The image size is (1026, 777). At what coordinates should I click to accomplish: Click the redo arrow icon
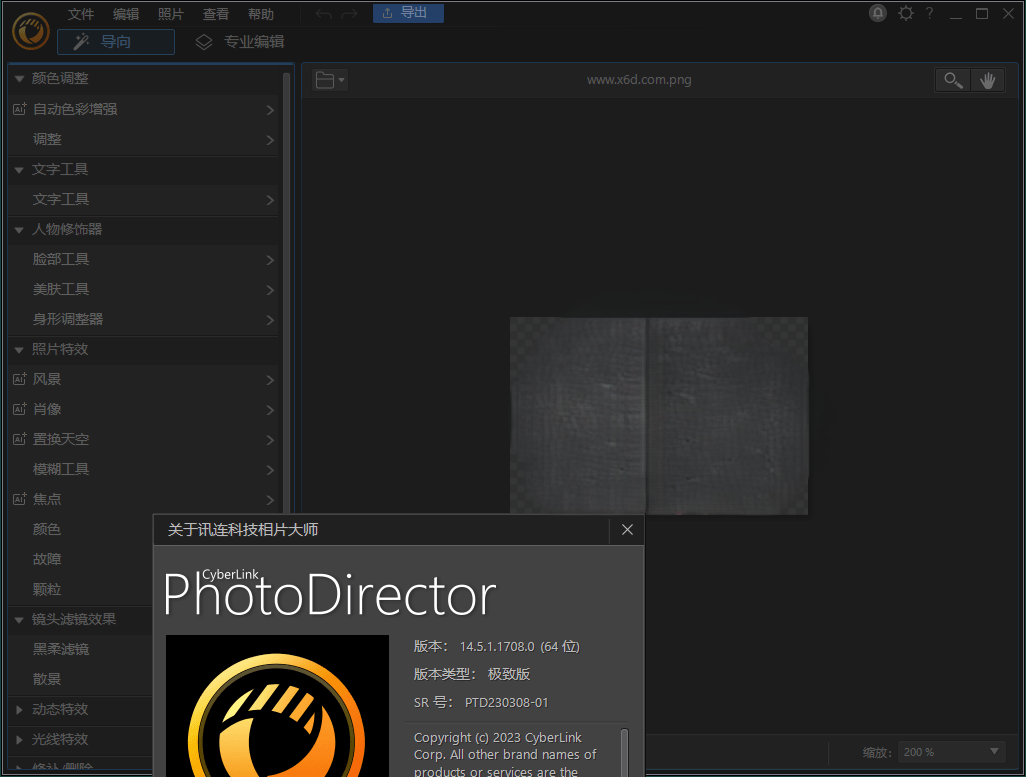(349, 14)
